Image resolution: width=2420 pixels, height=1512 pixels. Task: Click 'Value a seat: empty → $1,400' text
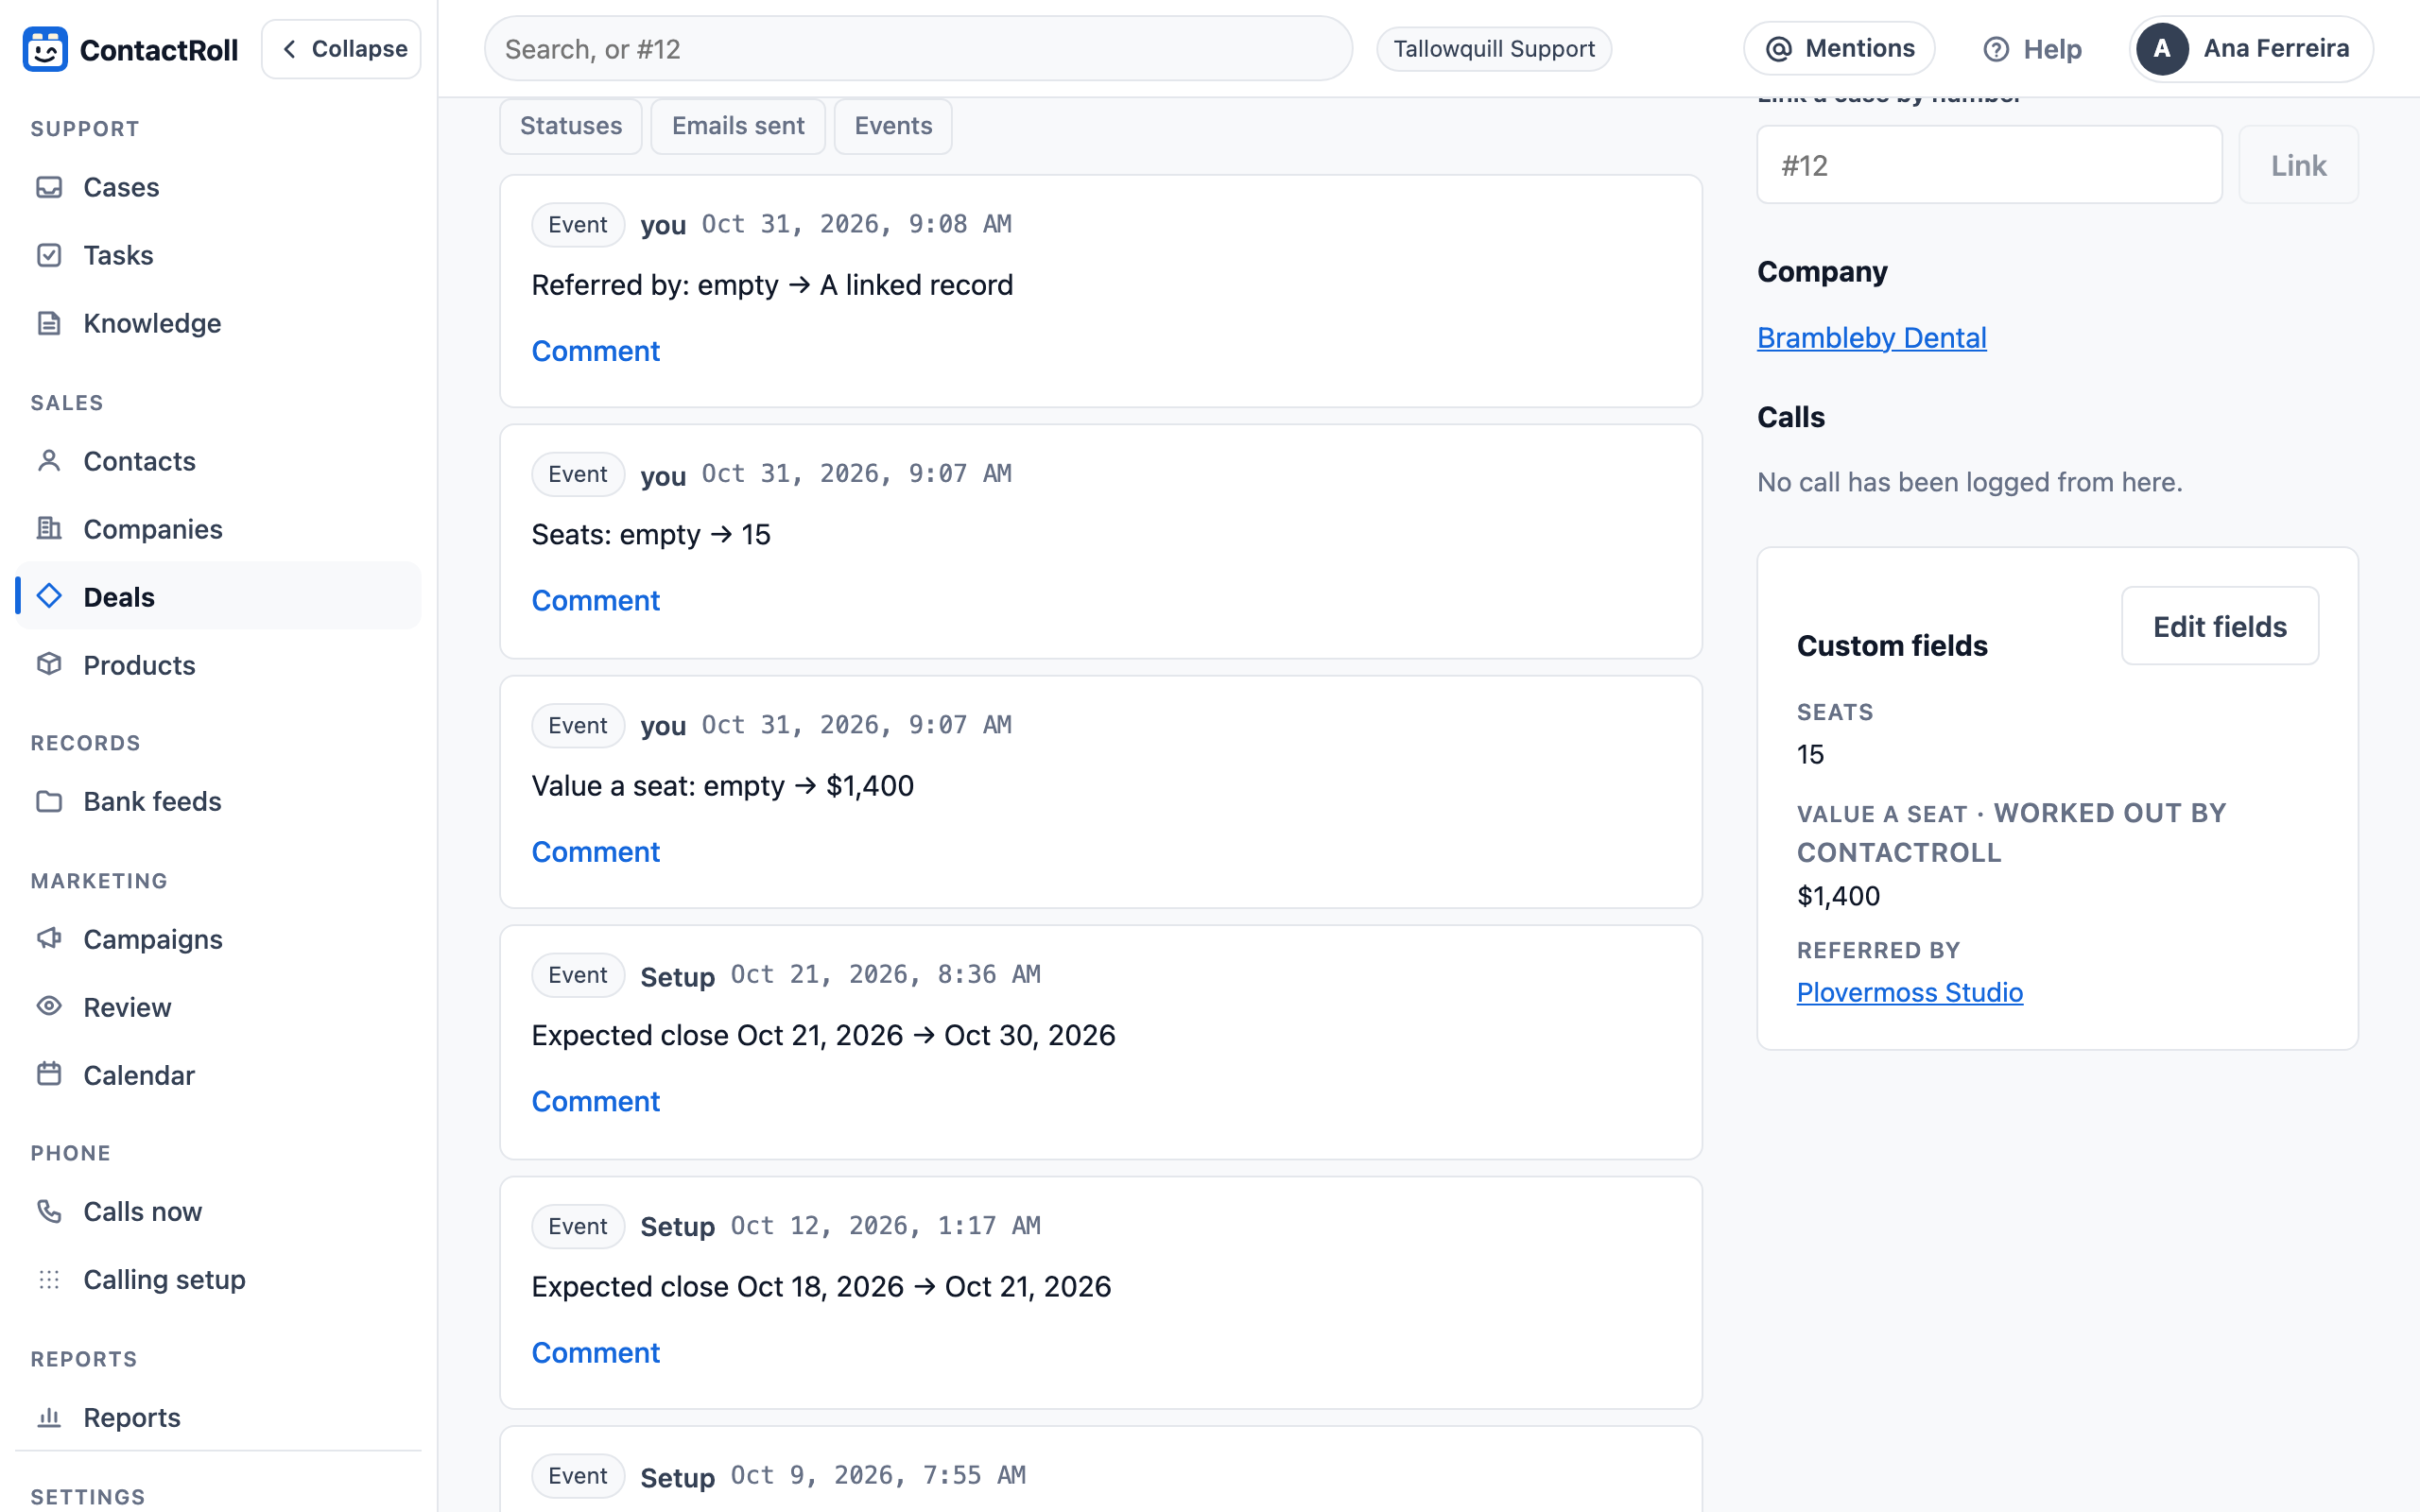click(x=722, y=786)
